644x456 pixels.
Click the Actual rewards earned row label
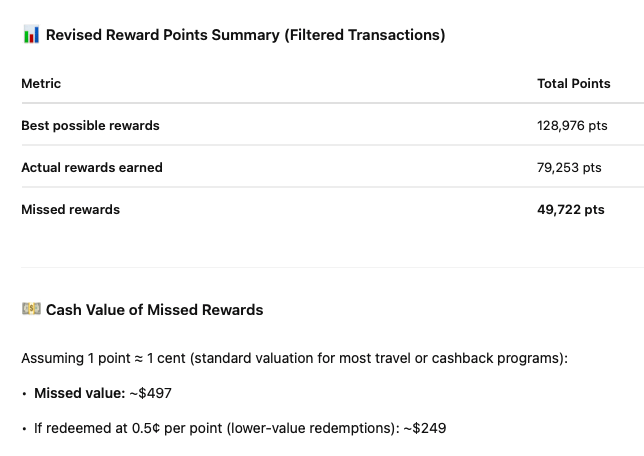coord(92,168)
